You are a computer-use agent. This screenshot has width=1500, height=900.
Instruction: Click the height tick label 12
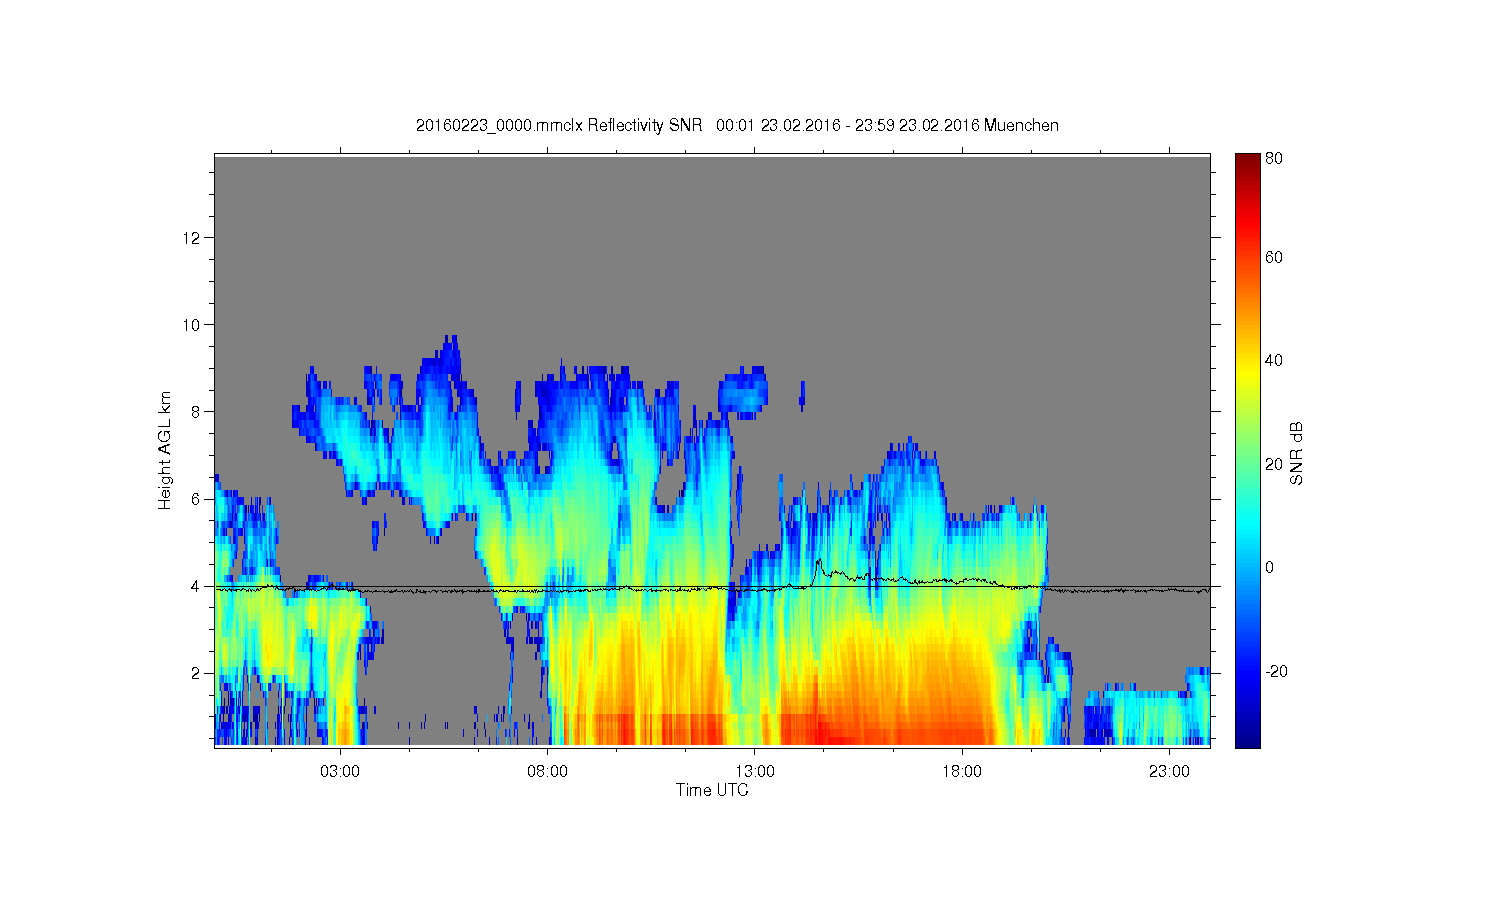(x=193, y=238)
